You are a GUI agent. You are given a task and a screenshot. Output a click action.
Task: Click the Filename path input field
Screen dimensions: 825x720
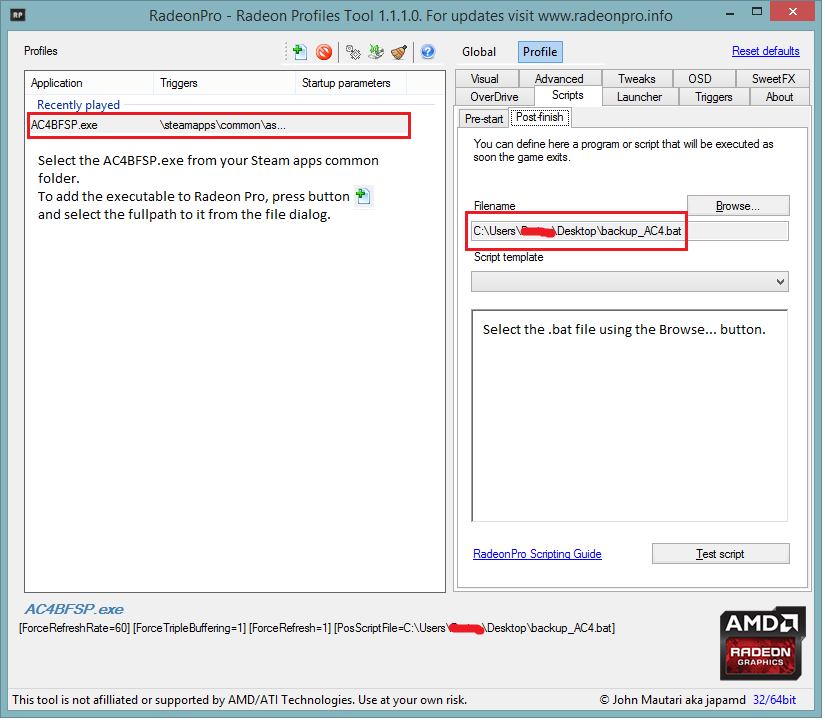click(x=630, y=231)
